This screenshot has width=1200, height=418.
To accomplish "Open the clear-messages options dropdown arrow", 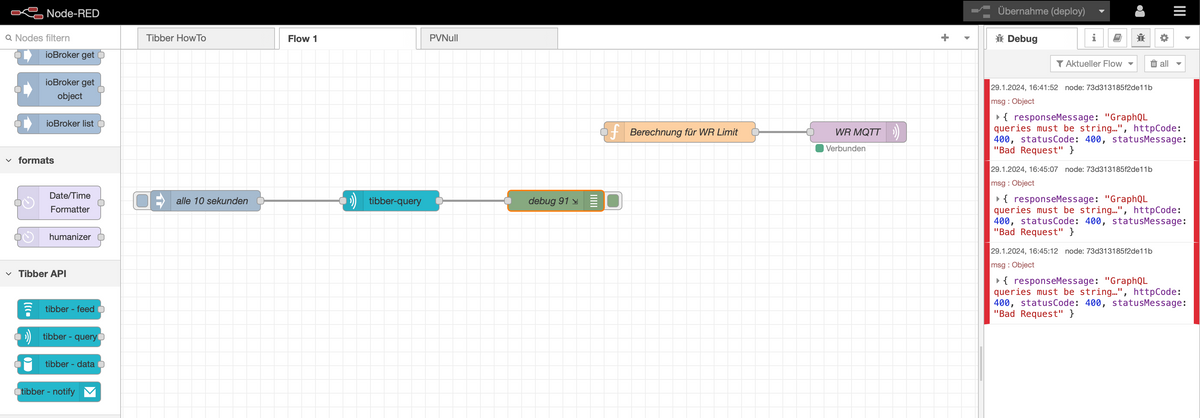I will (x=1179, y=63).
